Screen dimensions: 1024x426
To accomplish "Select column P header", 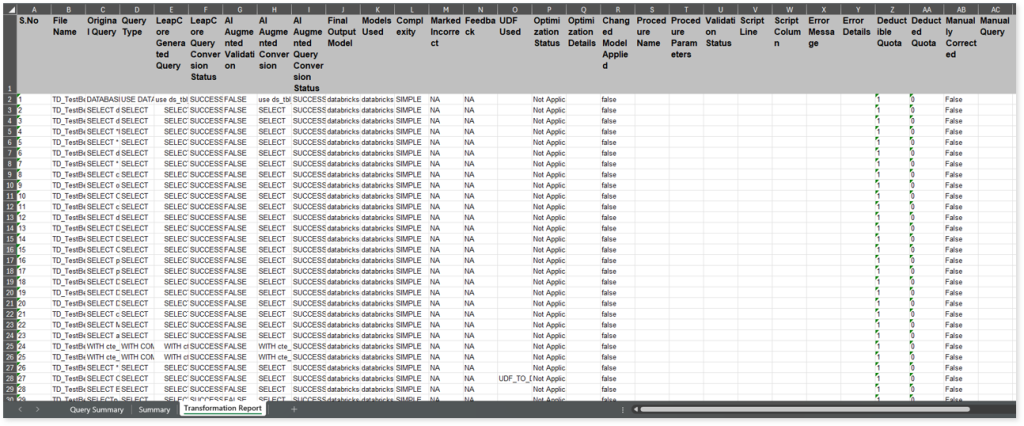I will pyautogui.click(x=548, y=9).
